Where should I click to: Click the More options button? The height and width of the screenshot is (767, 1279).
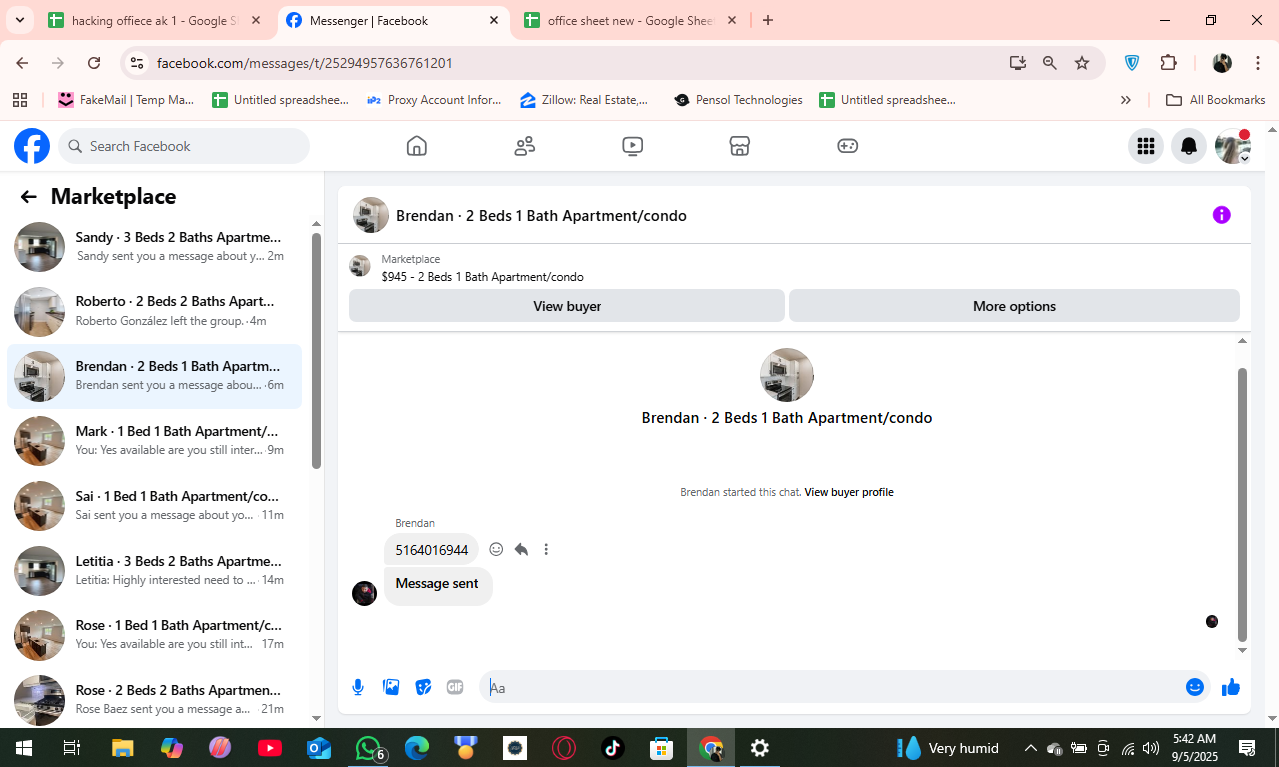coord(1014,306)
